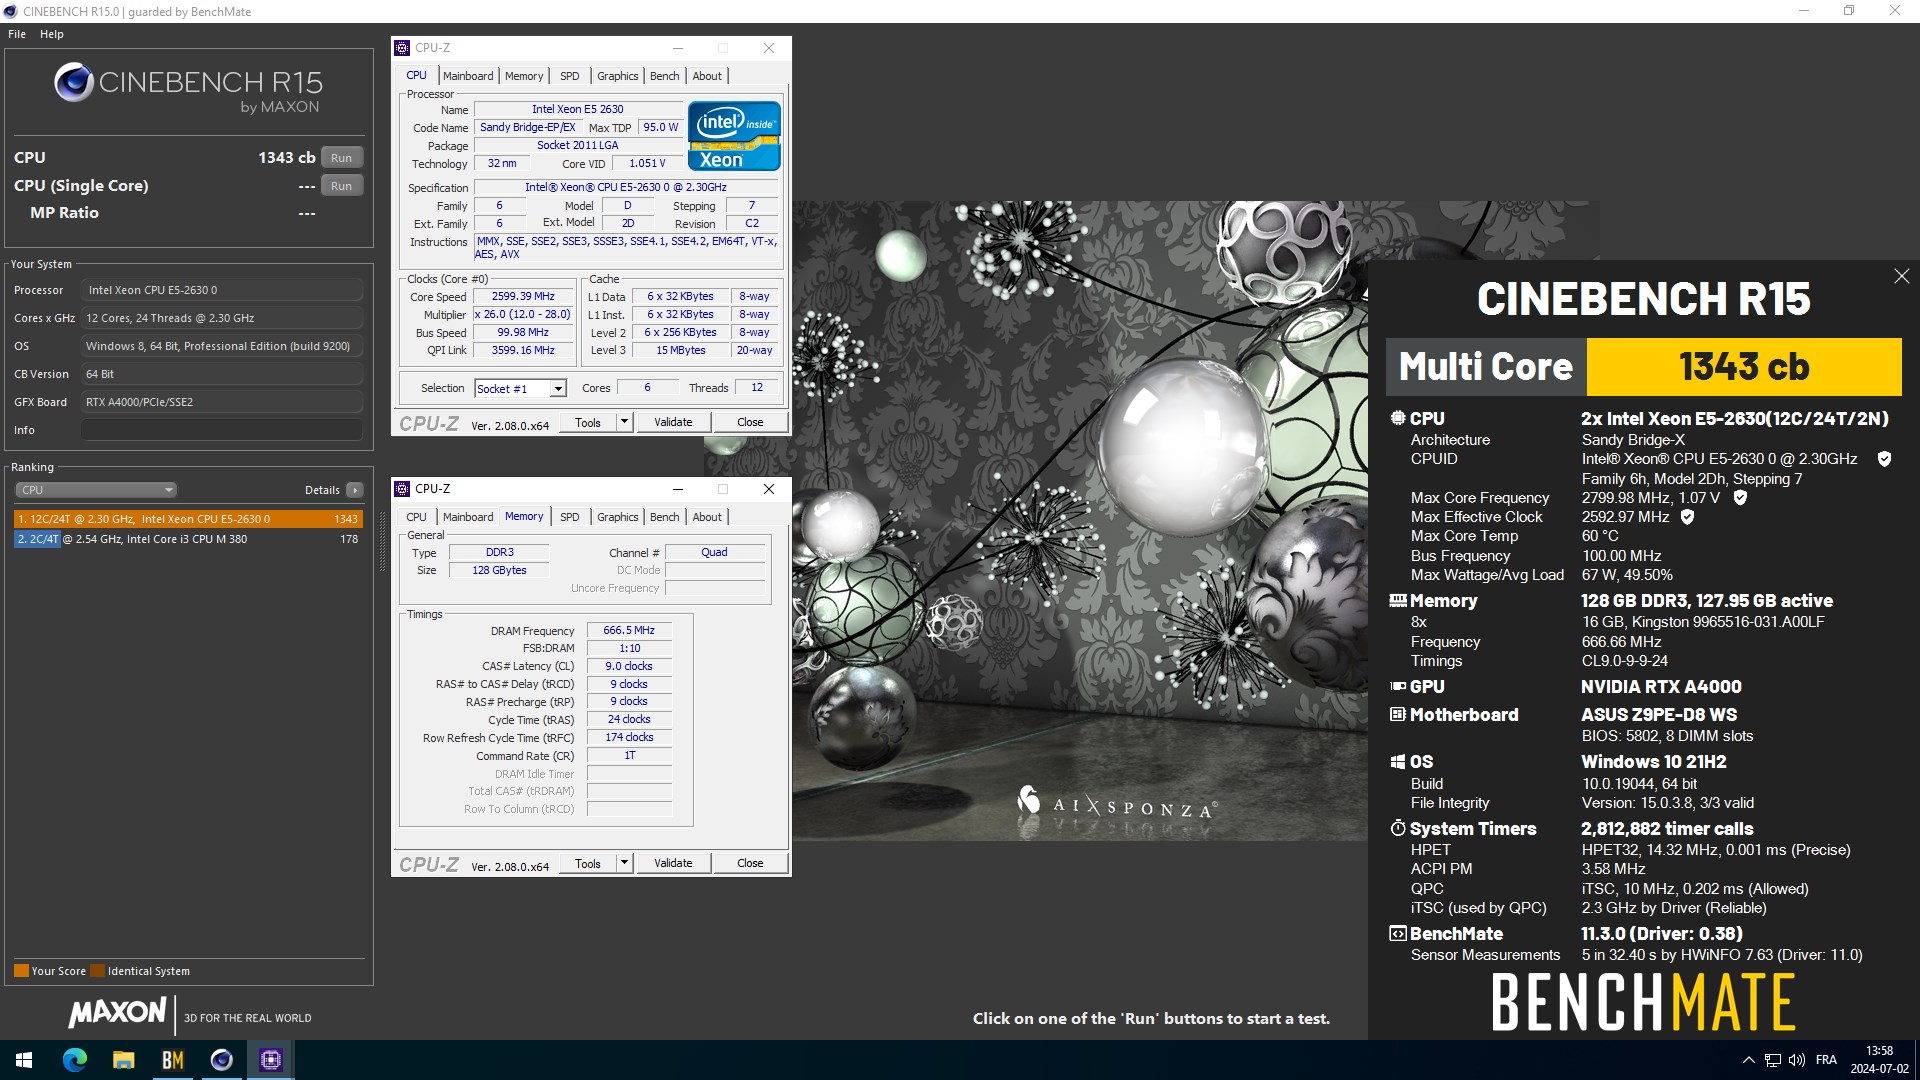
Task: Switch to CPU-Z taskbar icon
Action: click(x=270, y=1060)
